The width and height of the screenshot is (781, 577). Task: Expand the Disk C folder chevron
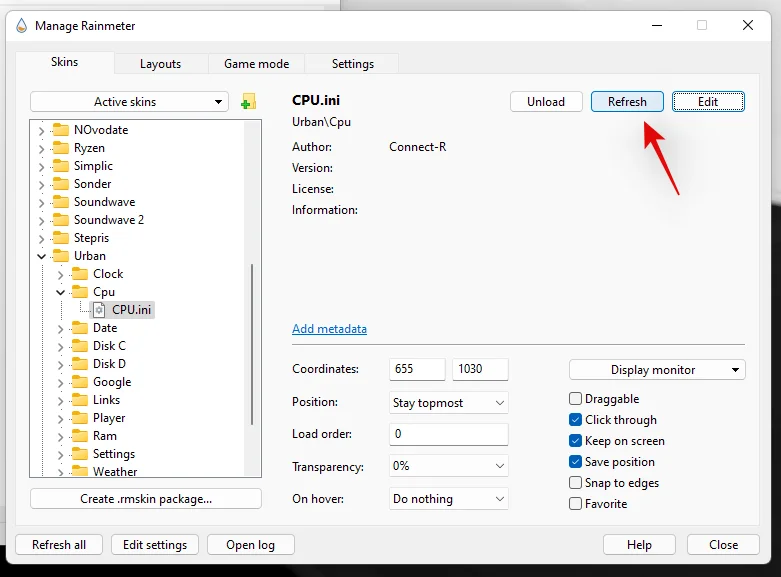coord(60,346)
